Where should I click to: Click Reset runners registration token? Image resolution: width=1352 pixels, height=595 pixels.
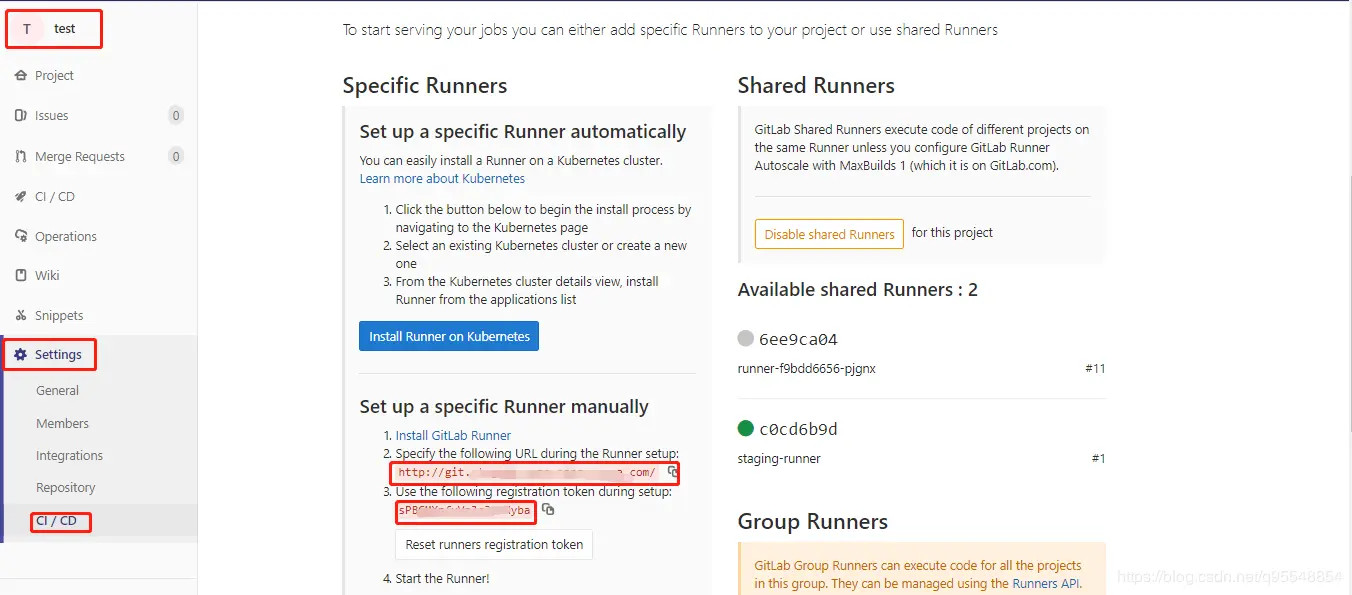click(494, 545)
